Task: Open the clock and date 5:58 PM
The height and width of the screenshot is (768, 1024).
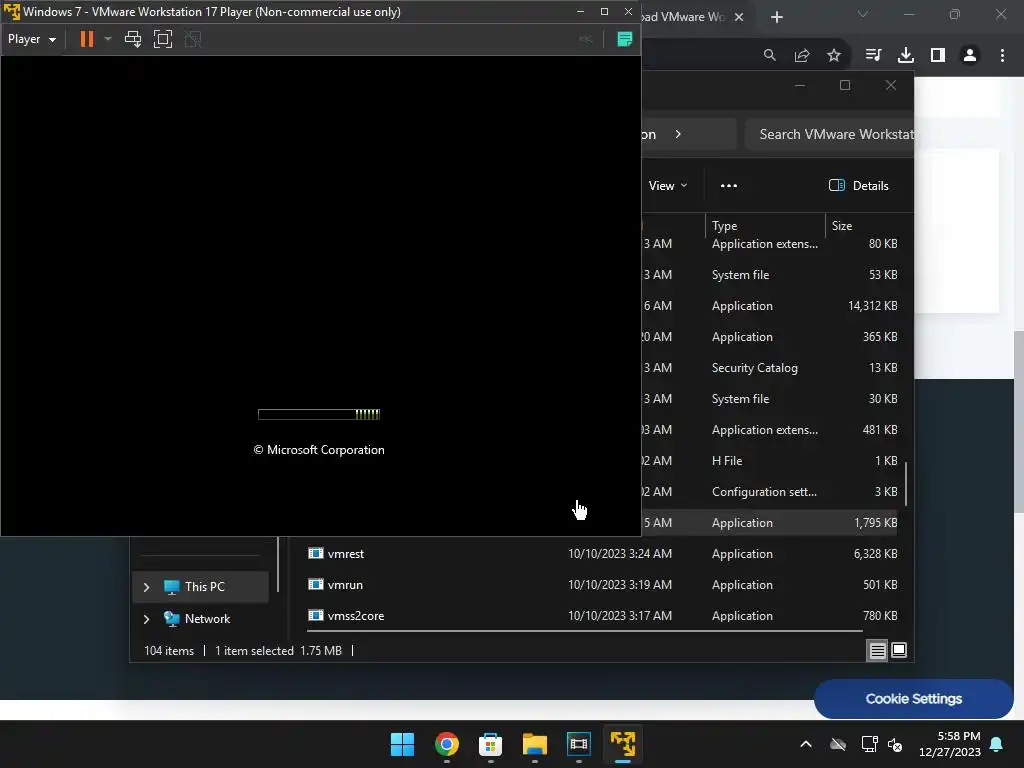Action: pyautogui.click(x=950, y=744)
